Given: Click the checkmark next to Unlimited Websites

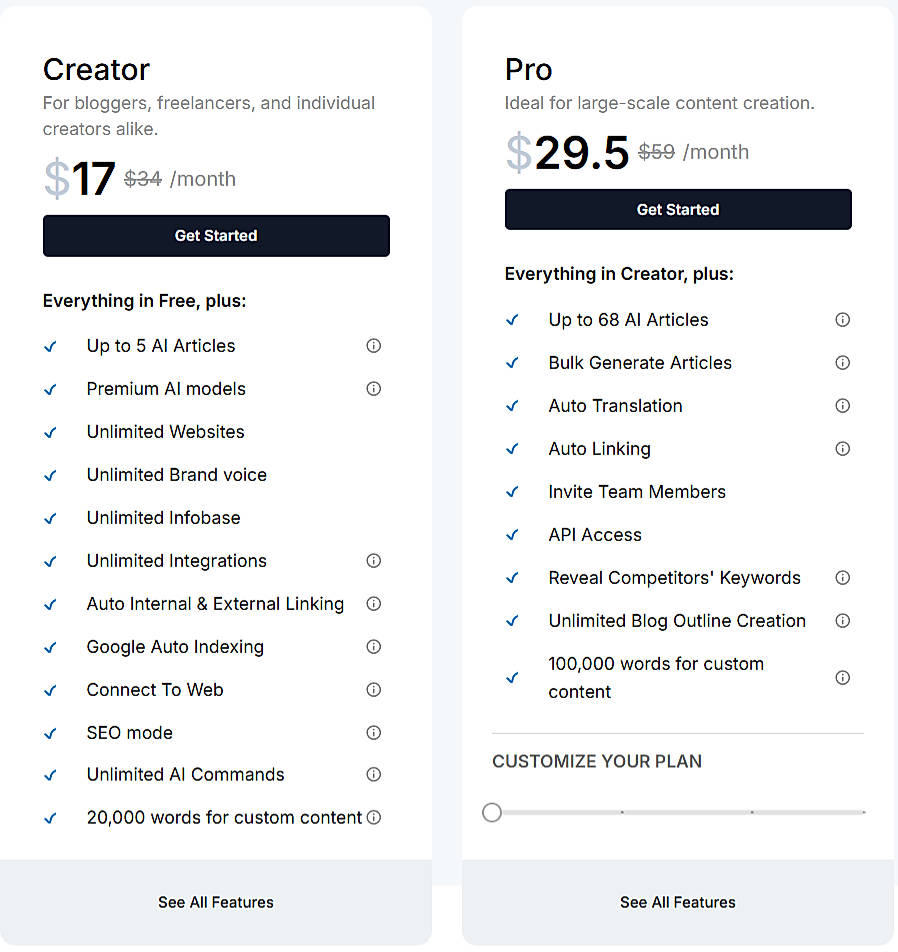Looking at the screenshot, I should [x=50, y=431].
